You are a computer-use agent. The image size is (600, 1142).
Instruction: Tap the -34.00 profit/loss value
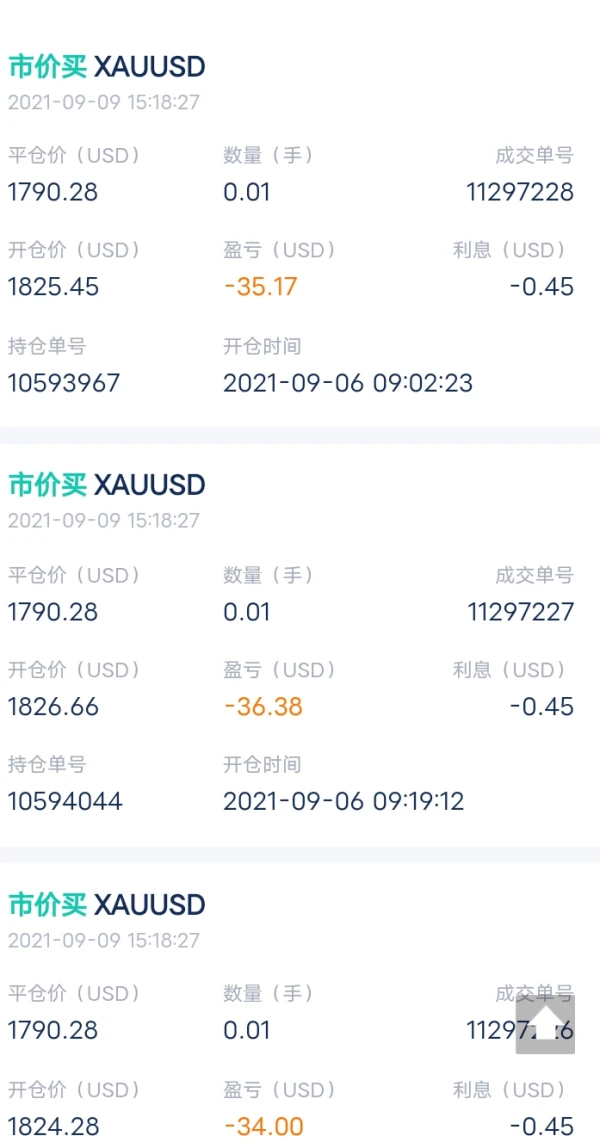pyautogui.click(x=263, y=1126)
